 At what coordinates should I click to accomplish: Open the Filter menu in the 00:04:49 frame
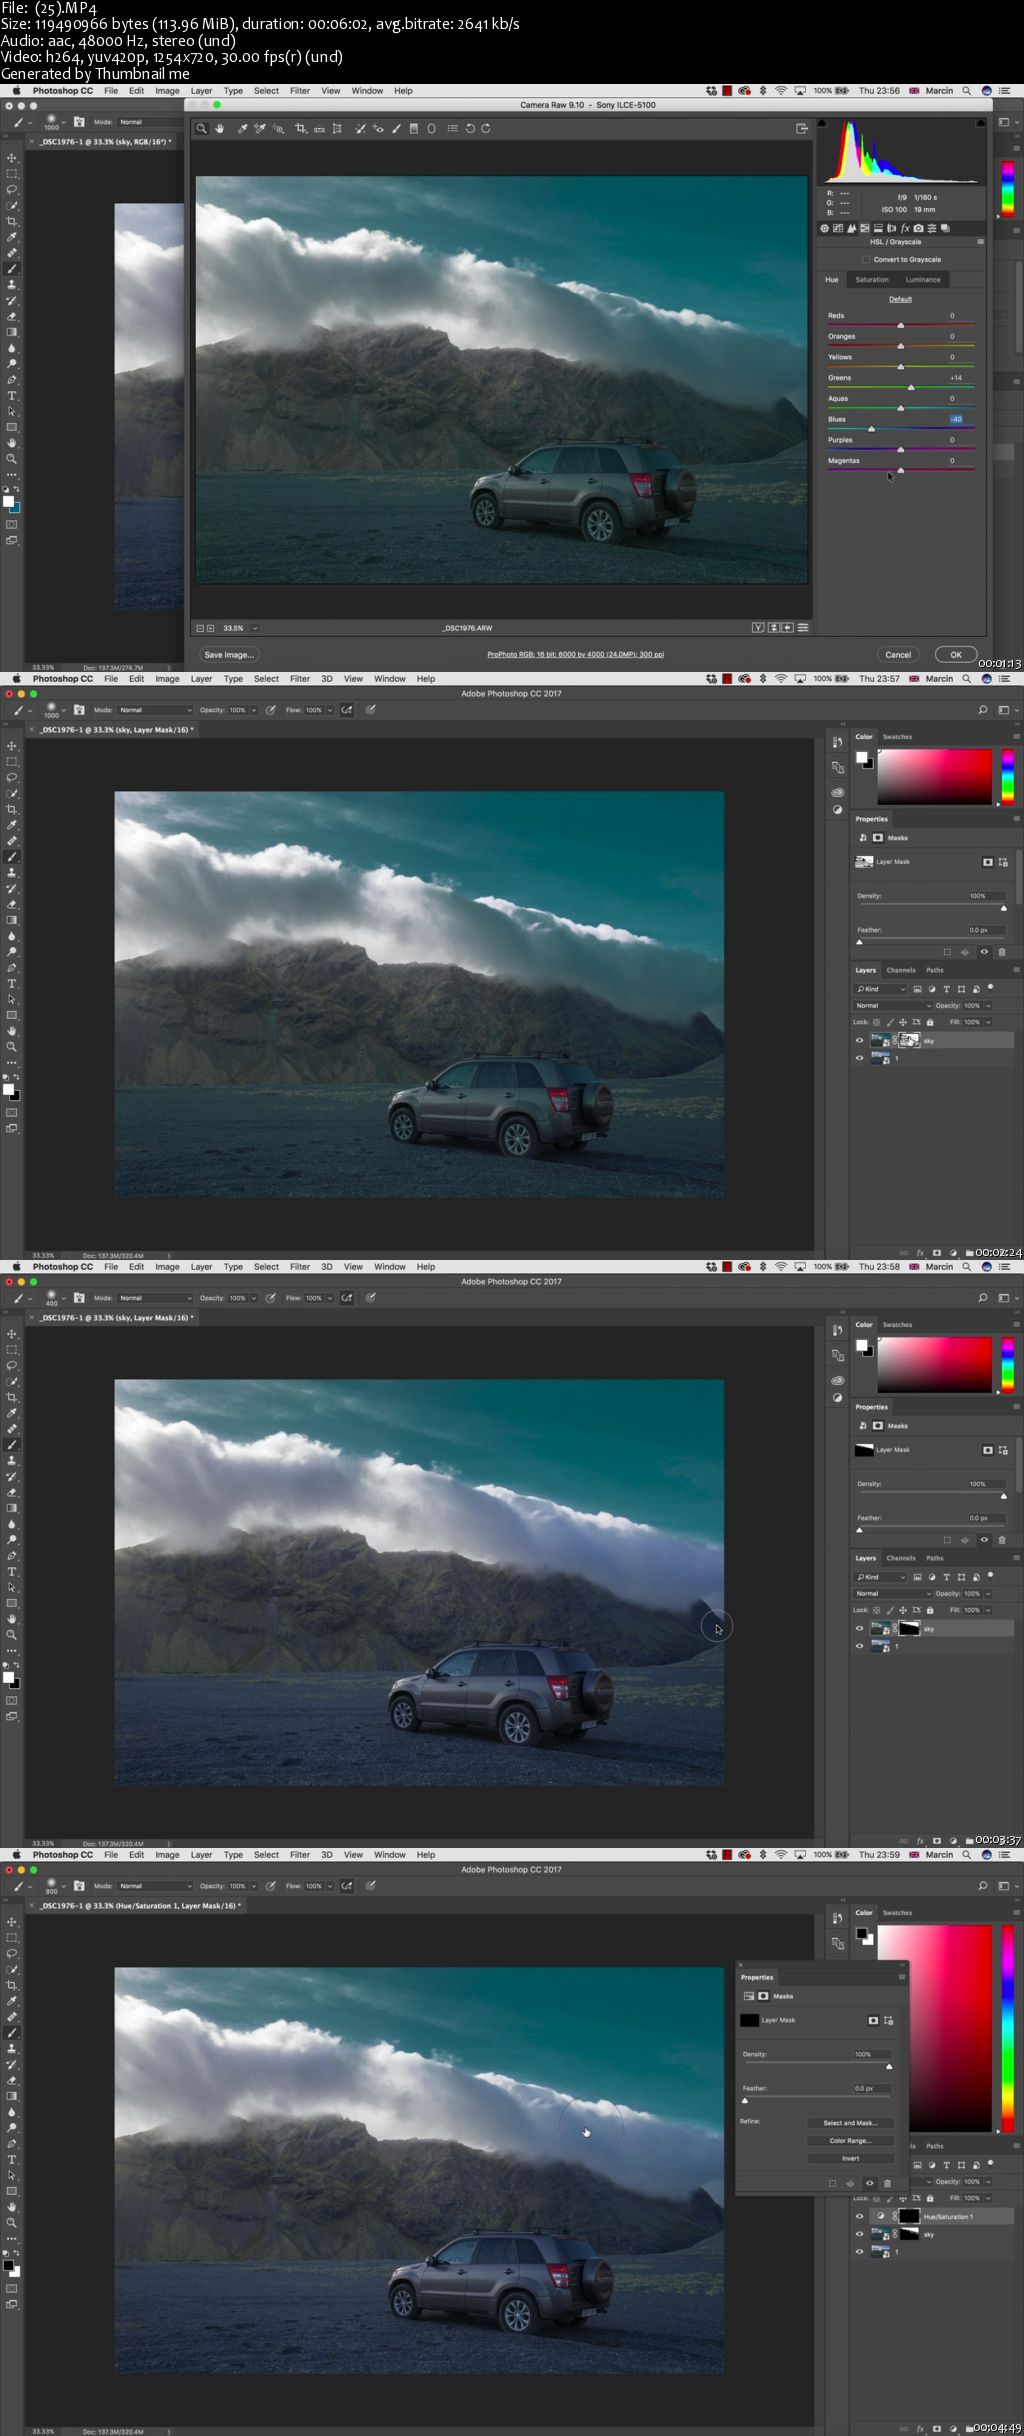click(x=300, y=1854)
